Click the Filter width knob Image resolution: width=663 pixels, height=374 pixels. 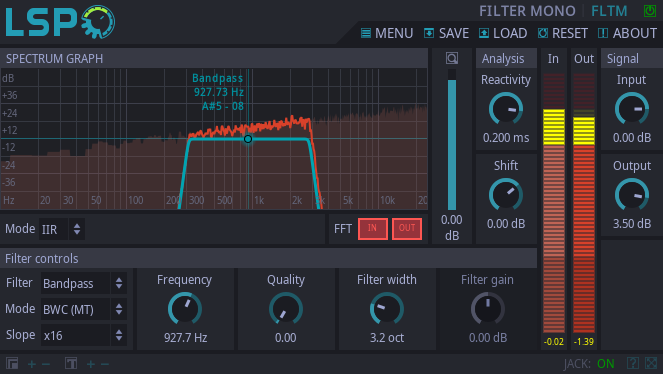(386, 308)
